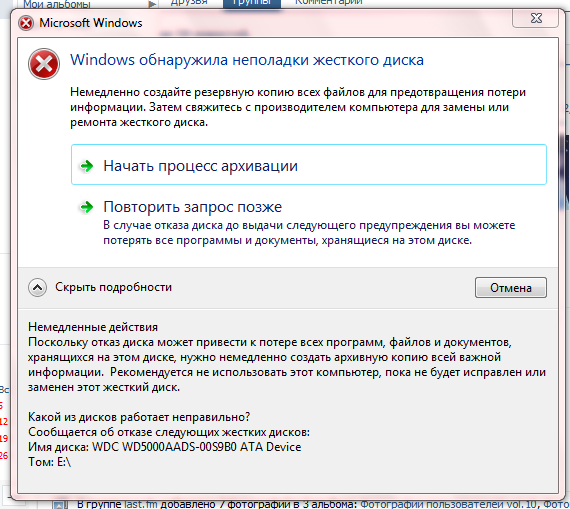Collapse details with the round chevron button
This screenshot has width=570, height=509.
37,288
